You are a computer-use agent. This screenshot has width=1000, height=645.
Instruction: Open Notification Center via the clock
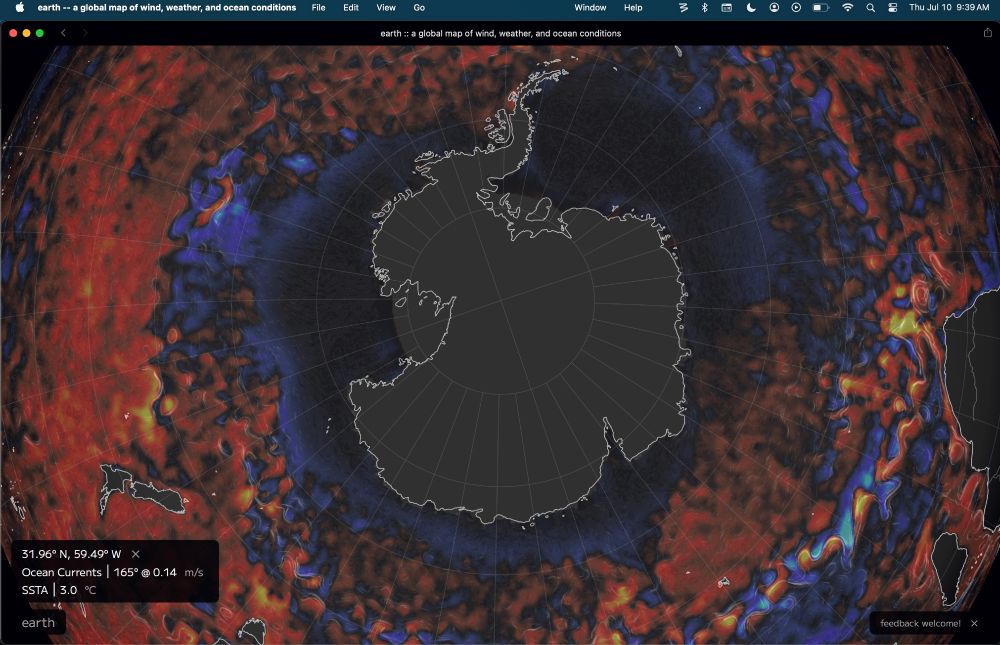tap(950, 8)
